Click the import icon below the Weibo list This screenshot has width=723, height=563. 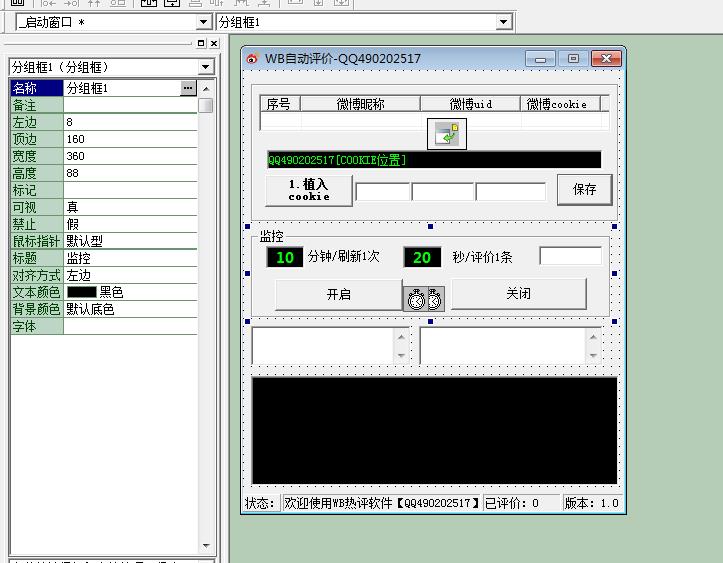click(445, 135)
